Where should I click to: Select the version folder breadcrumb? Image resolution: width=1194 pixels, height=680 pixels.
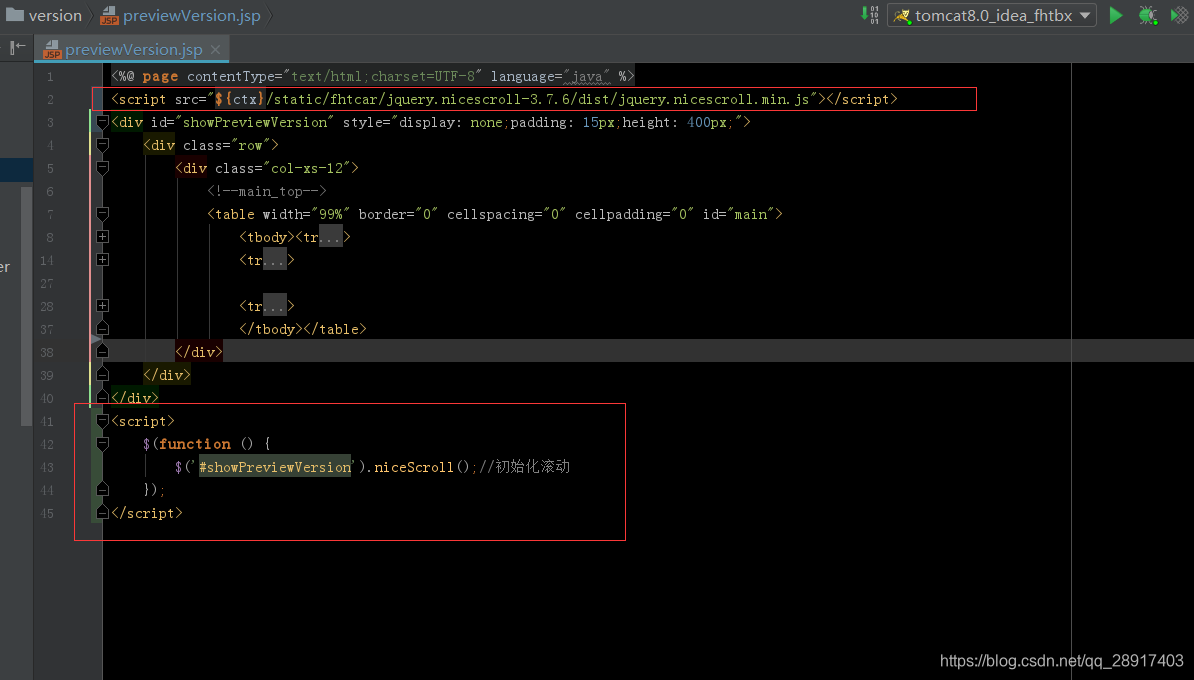[44, 15]
